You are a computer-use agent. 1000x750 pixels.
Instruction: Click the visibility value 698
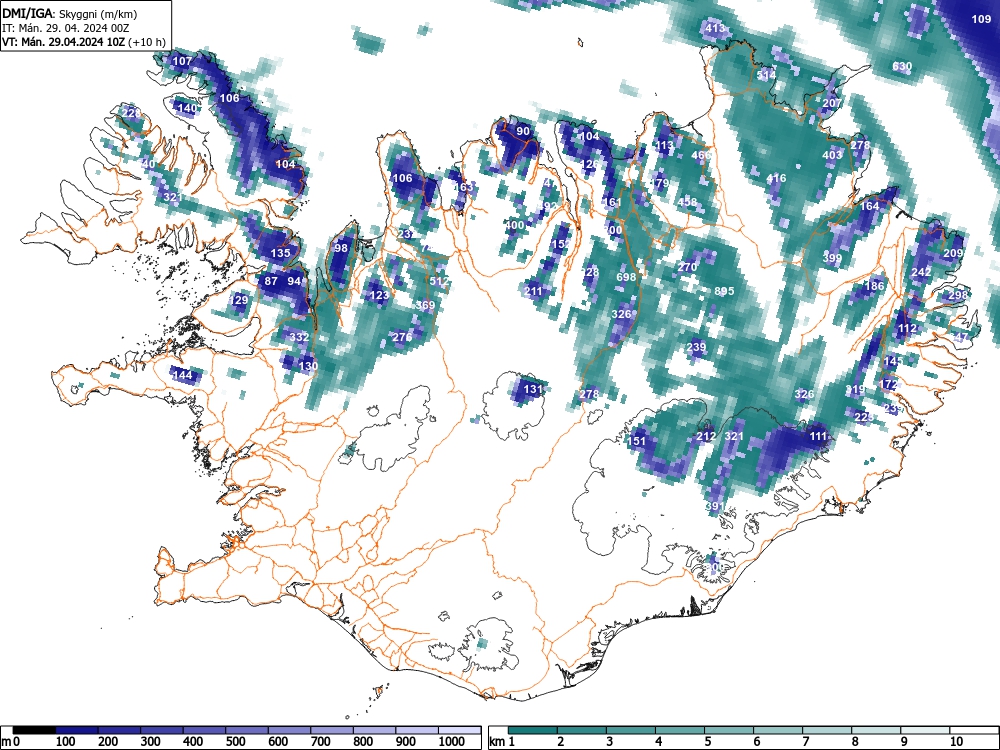click(626, 277)
